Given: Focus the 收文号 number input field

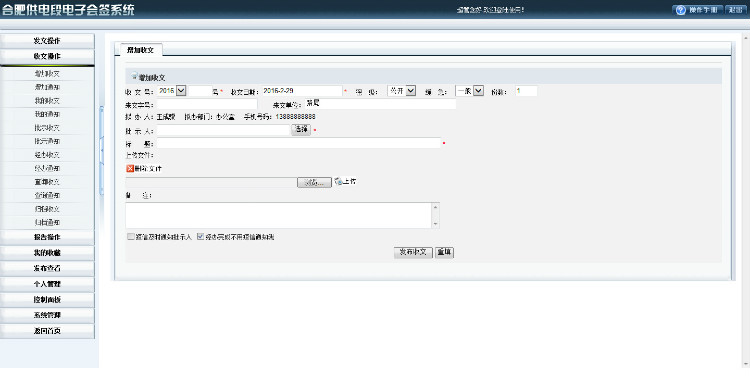Looking at the screenshot, I should [200, 91].
